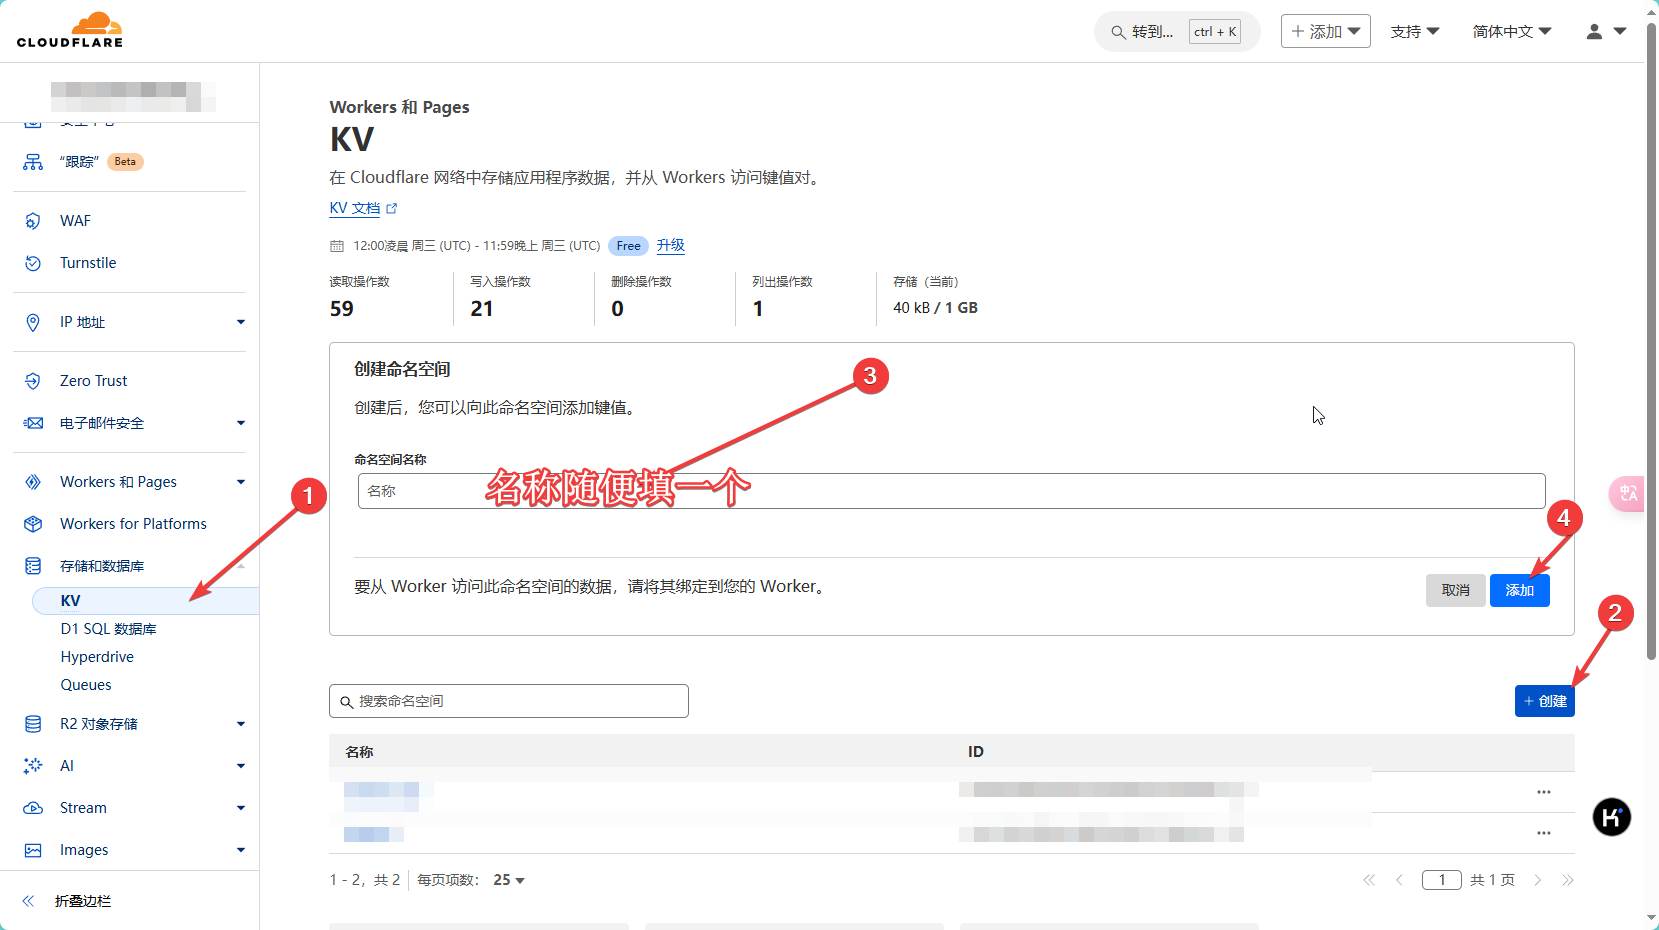Open the 简体中文 language menu
Viewport: 1659px width, 930px height.
coord(1512,32)
